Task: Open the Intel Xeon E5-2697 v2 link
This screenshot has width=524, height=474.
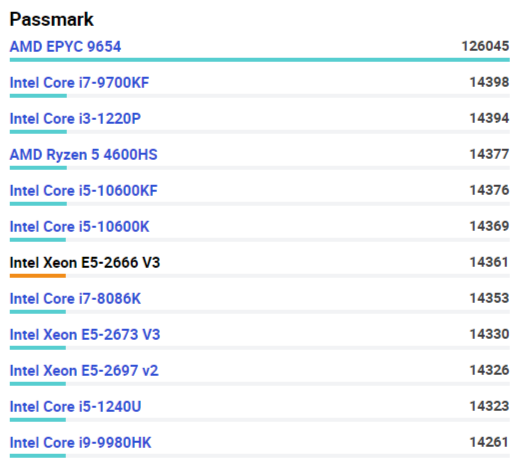Action: pos(84,371)
